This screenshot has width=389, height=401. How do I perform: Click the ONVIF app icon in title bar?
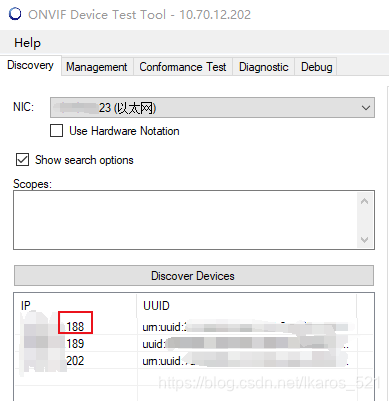point(15,14)
